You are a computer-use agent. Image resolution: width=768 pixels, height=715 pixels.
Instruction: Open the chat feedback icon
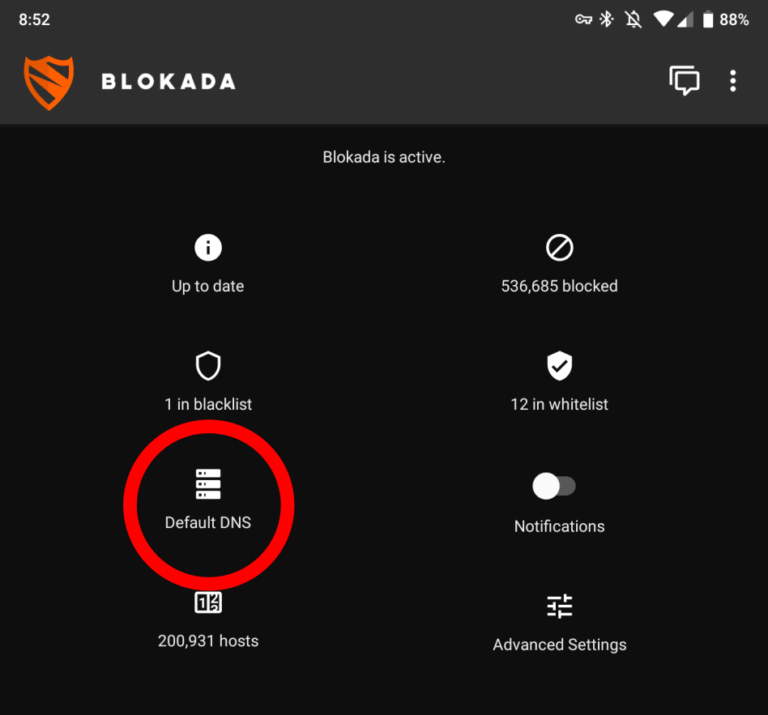tap(684, 81)
